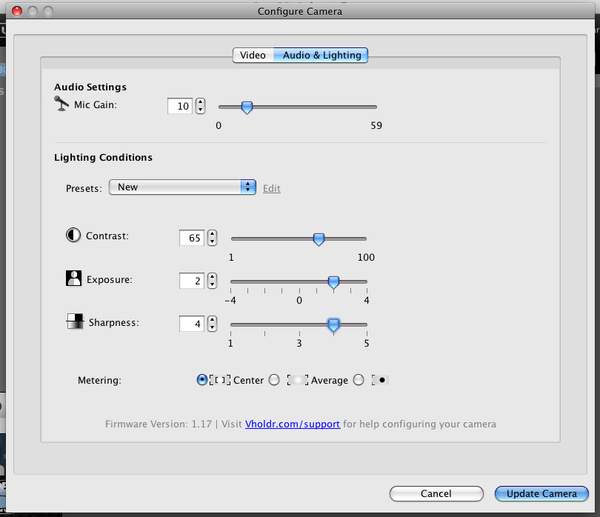The height and width of the screenshot is (517, 600).
Task: Close the Configure Camera window
Action: coord(17,11)
